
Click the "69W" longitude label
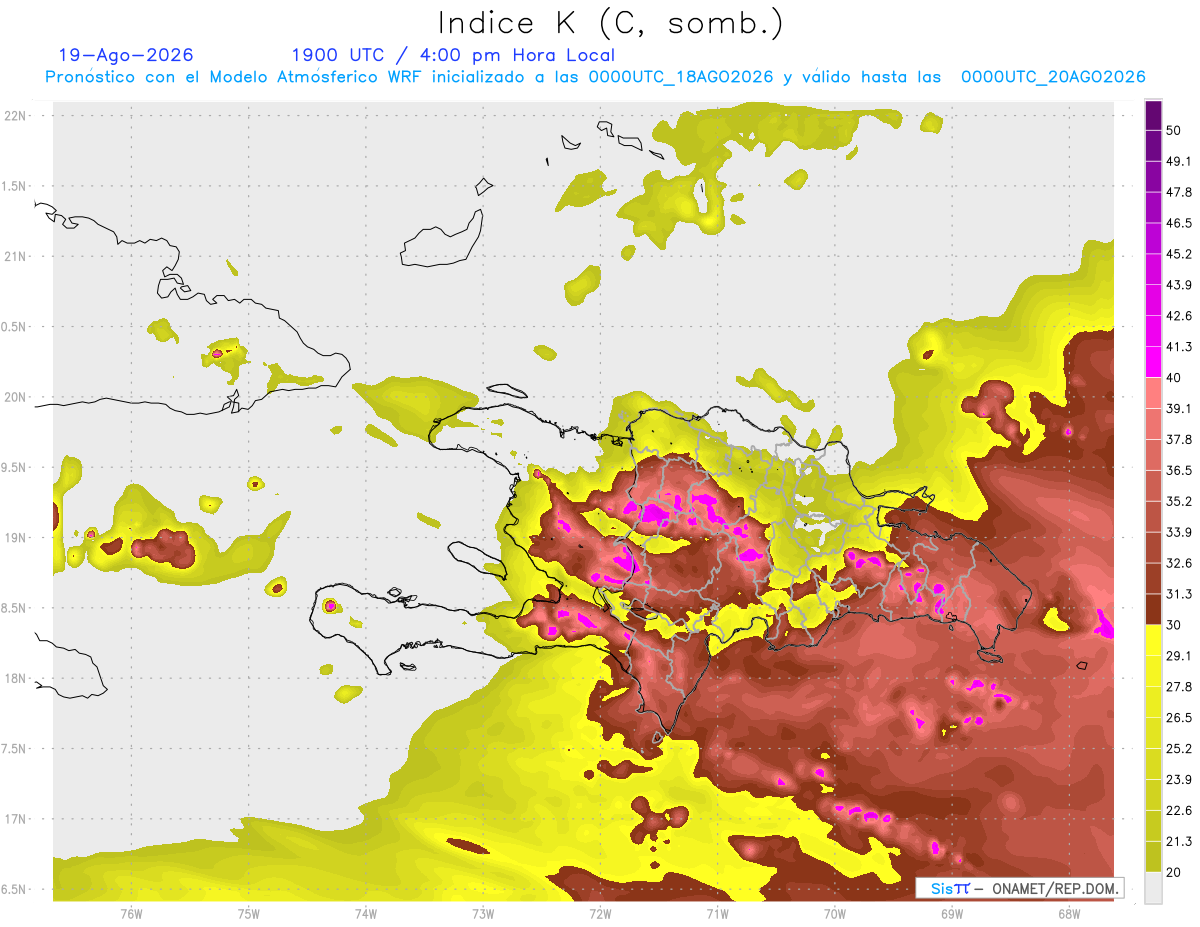point(952,914)
